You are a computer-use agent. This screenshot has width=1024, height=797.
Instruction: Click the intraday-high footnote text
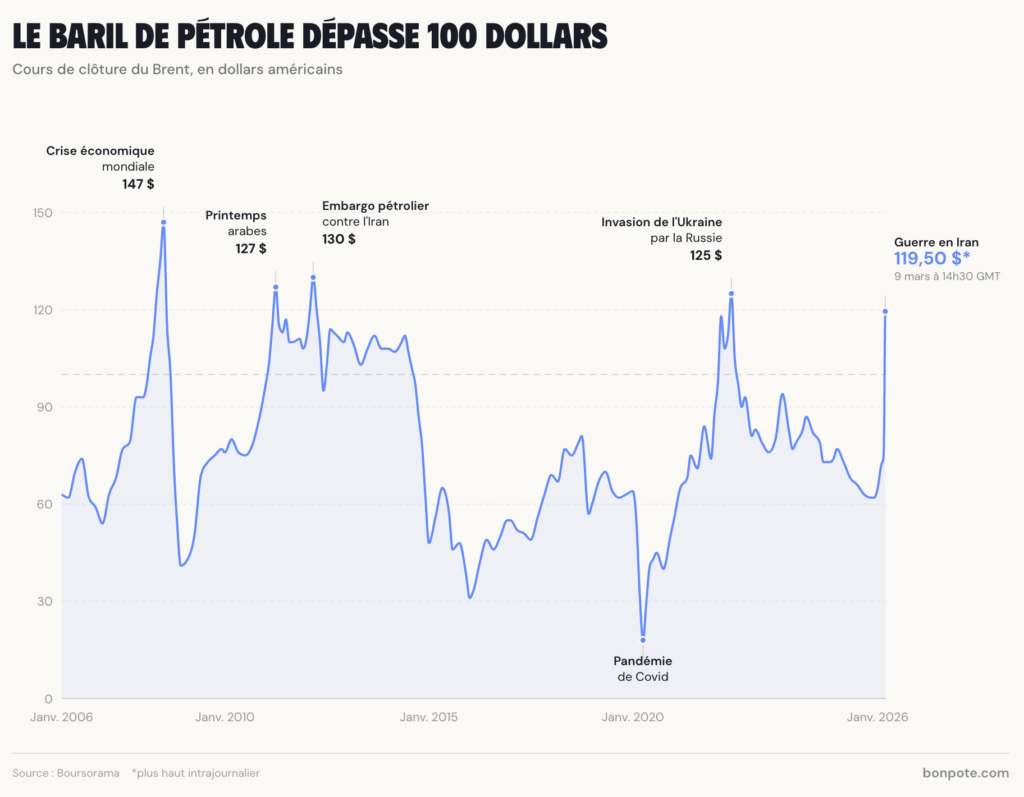click(196, 773)
